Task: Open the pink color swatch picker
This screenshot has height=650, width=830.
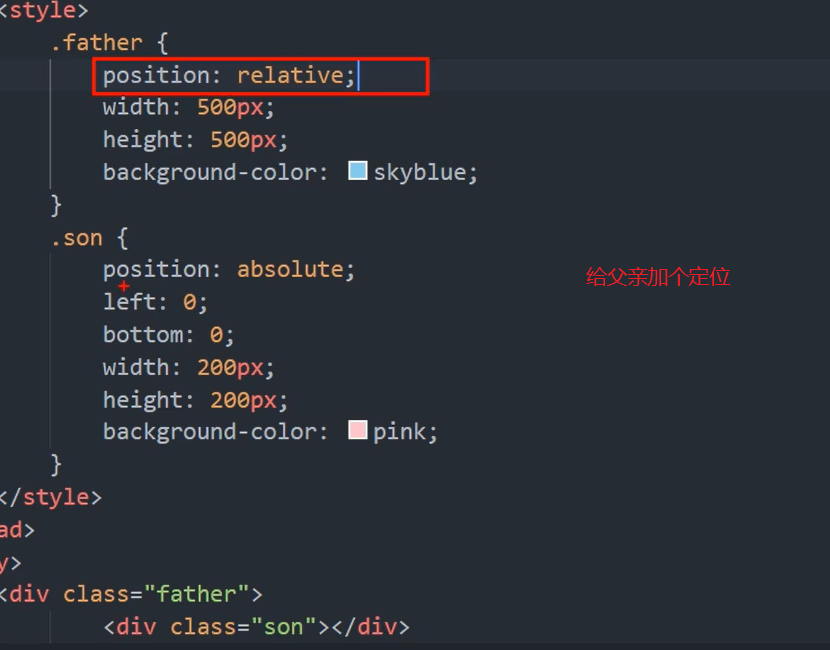Action: click(358, 430)
